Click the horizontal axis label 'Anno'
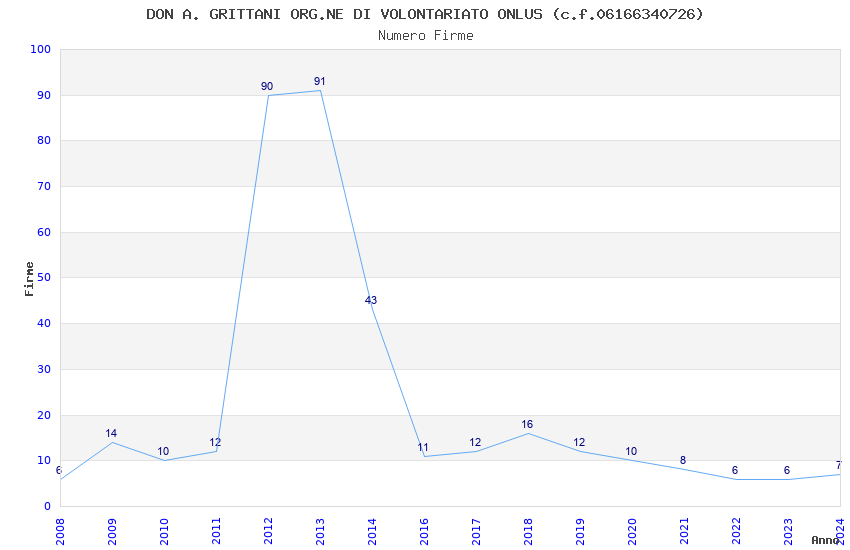The width and height of the screenshot is (850, 550). tap(825, 540)
